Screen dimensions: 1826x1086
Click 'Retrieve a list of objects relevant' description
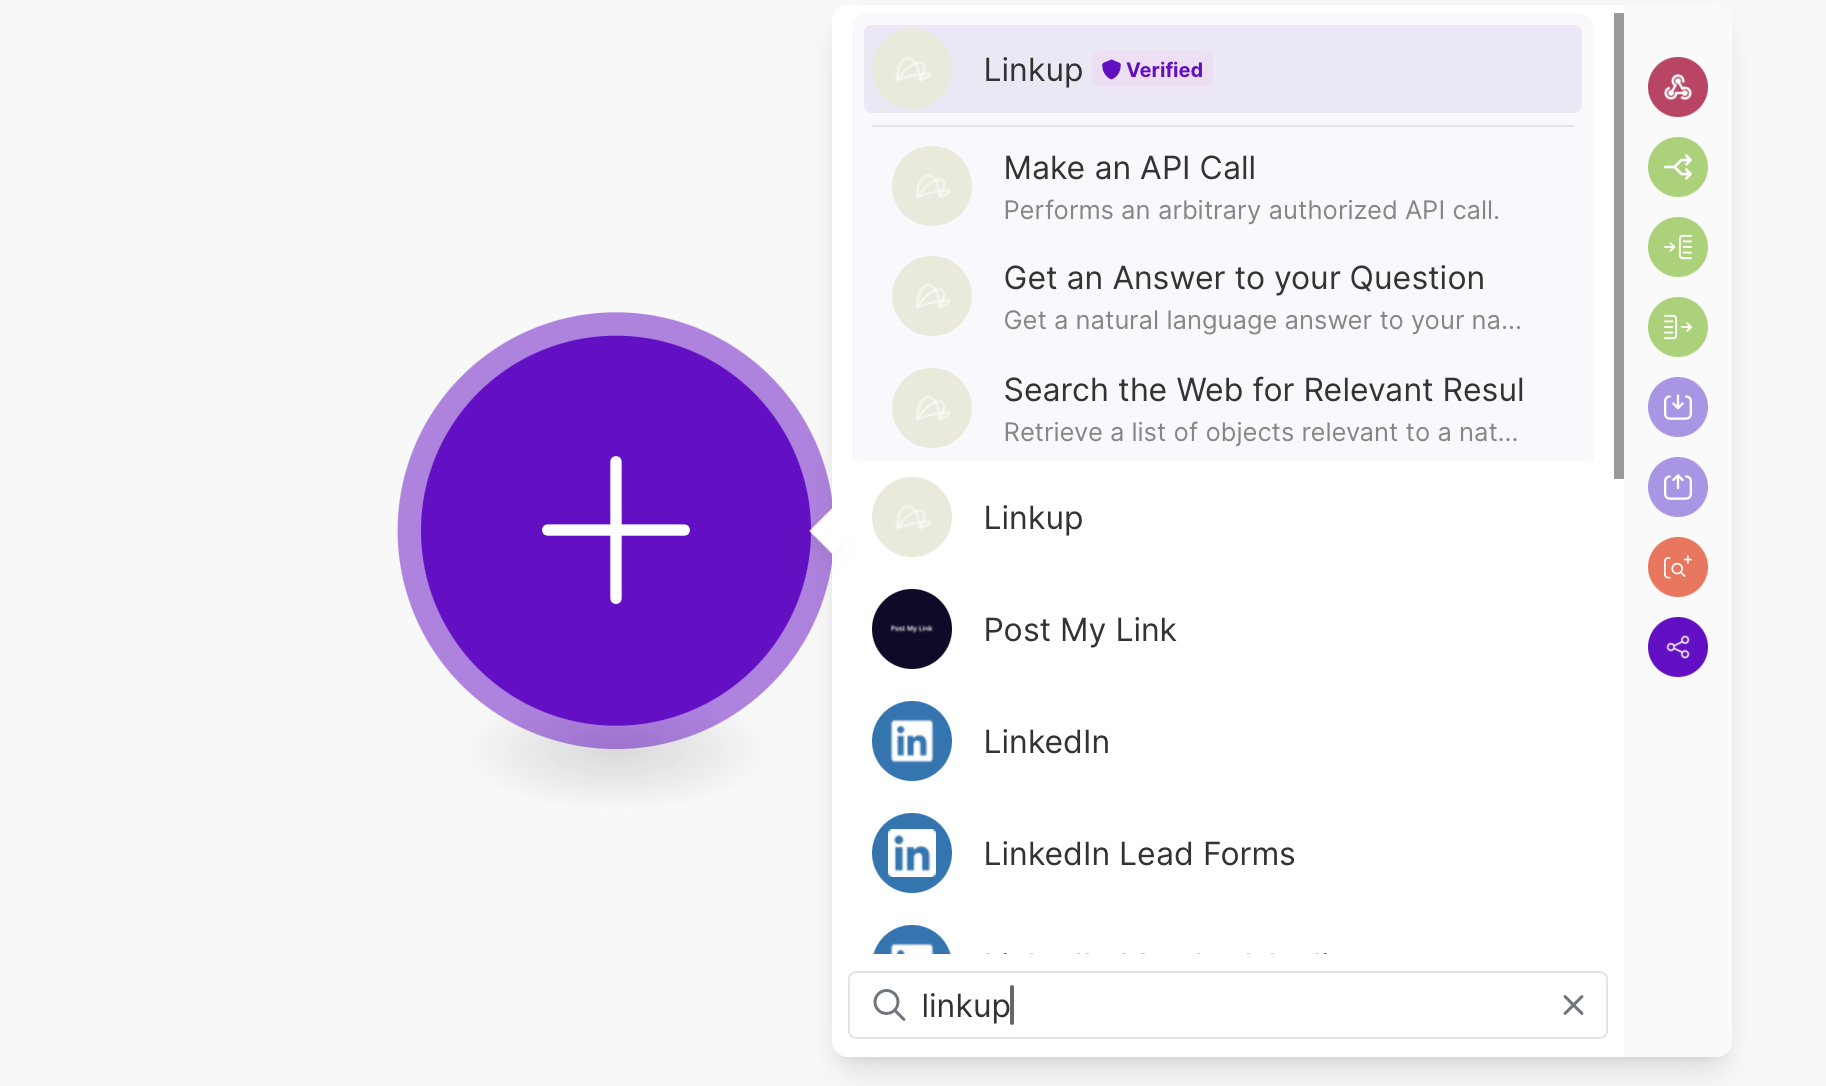coord(1261,433)
